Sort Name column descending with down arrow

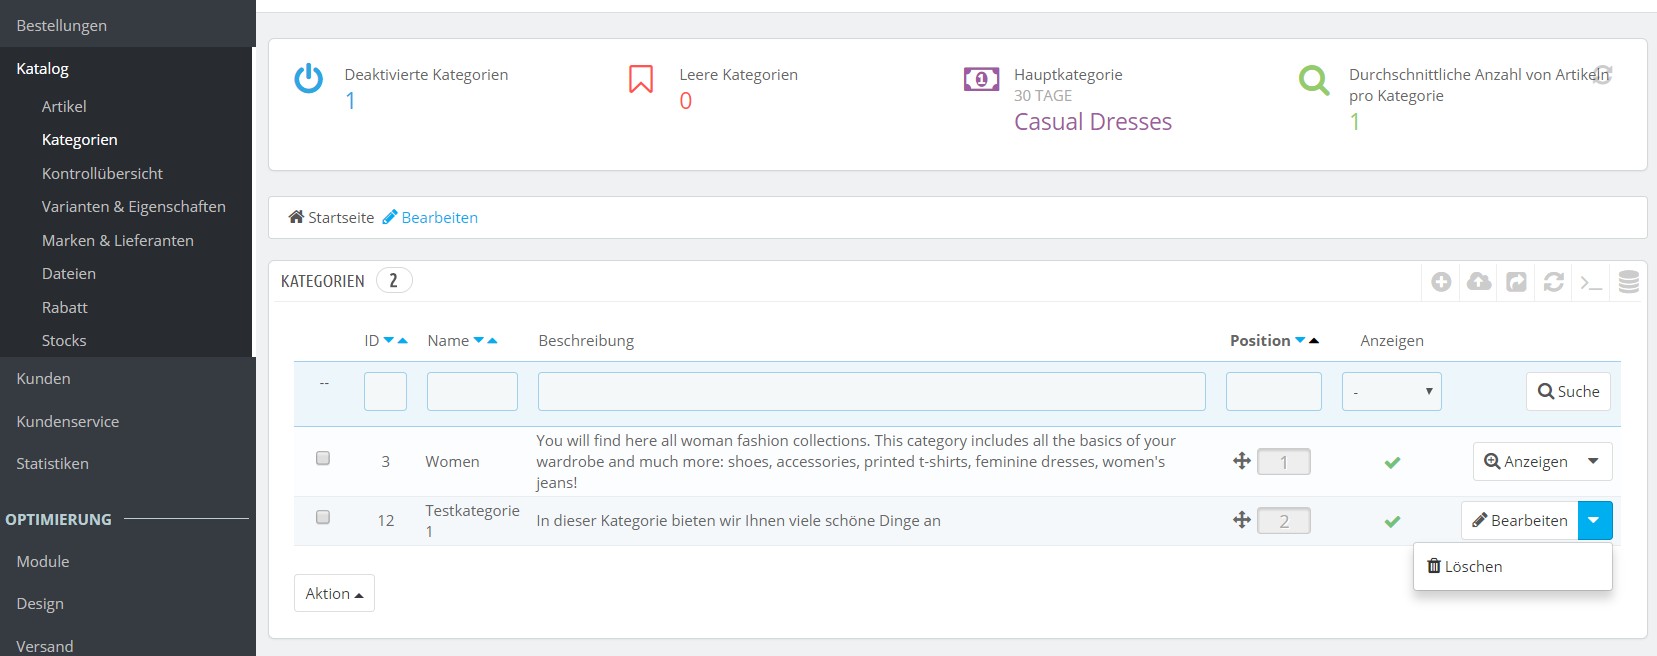tap(478, 341)
